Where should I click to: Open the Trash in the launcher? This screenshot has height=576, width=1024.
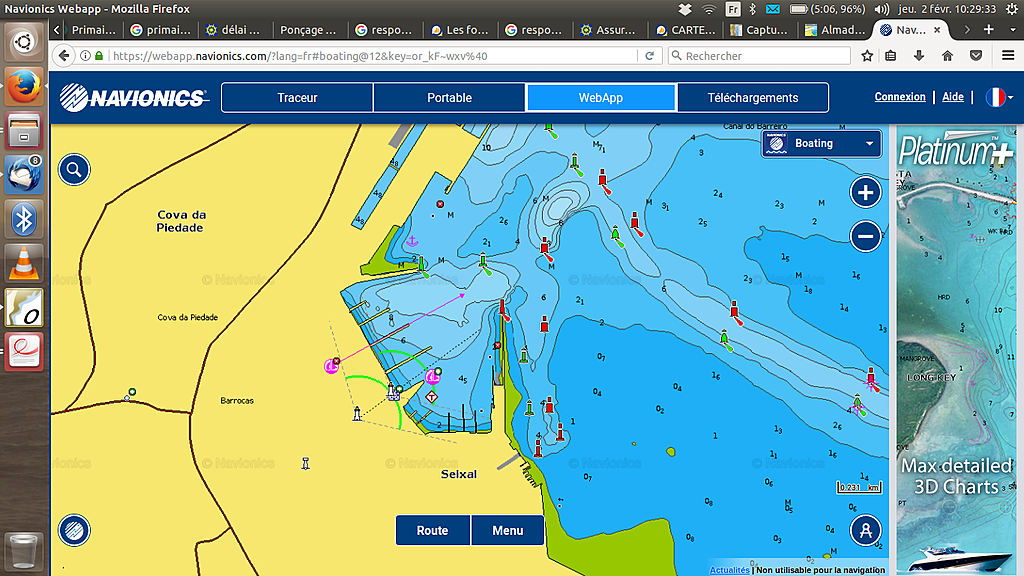[24, 552]
